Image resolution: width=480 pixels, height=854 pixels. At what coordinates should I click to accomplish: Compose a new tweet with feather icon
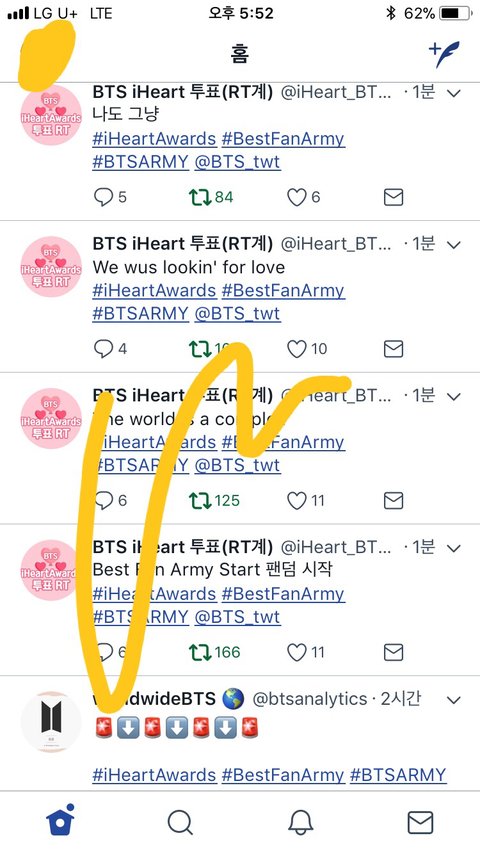pos(444,54)
